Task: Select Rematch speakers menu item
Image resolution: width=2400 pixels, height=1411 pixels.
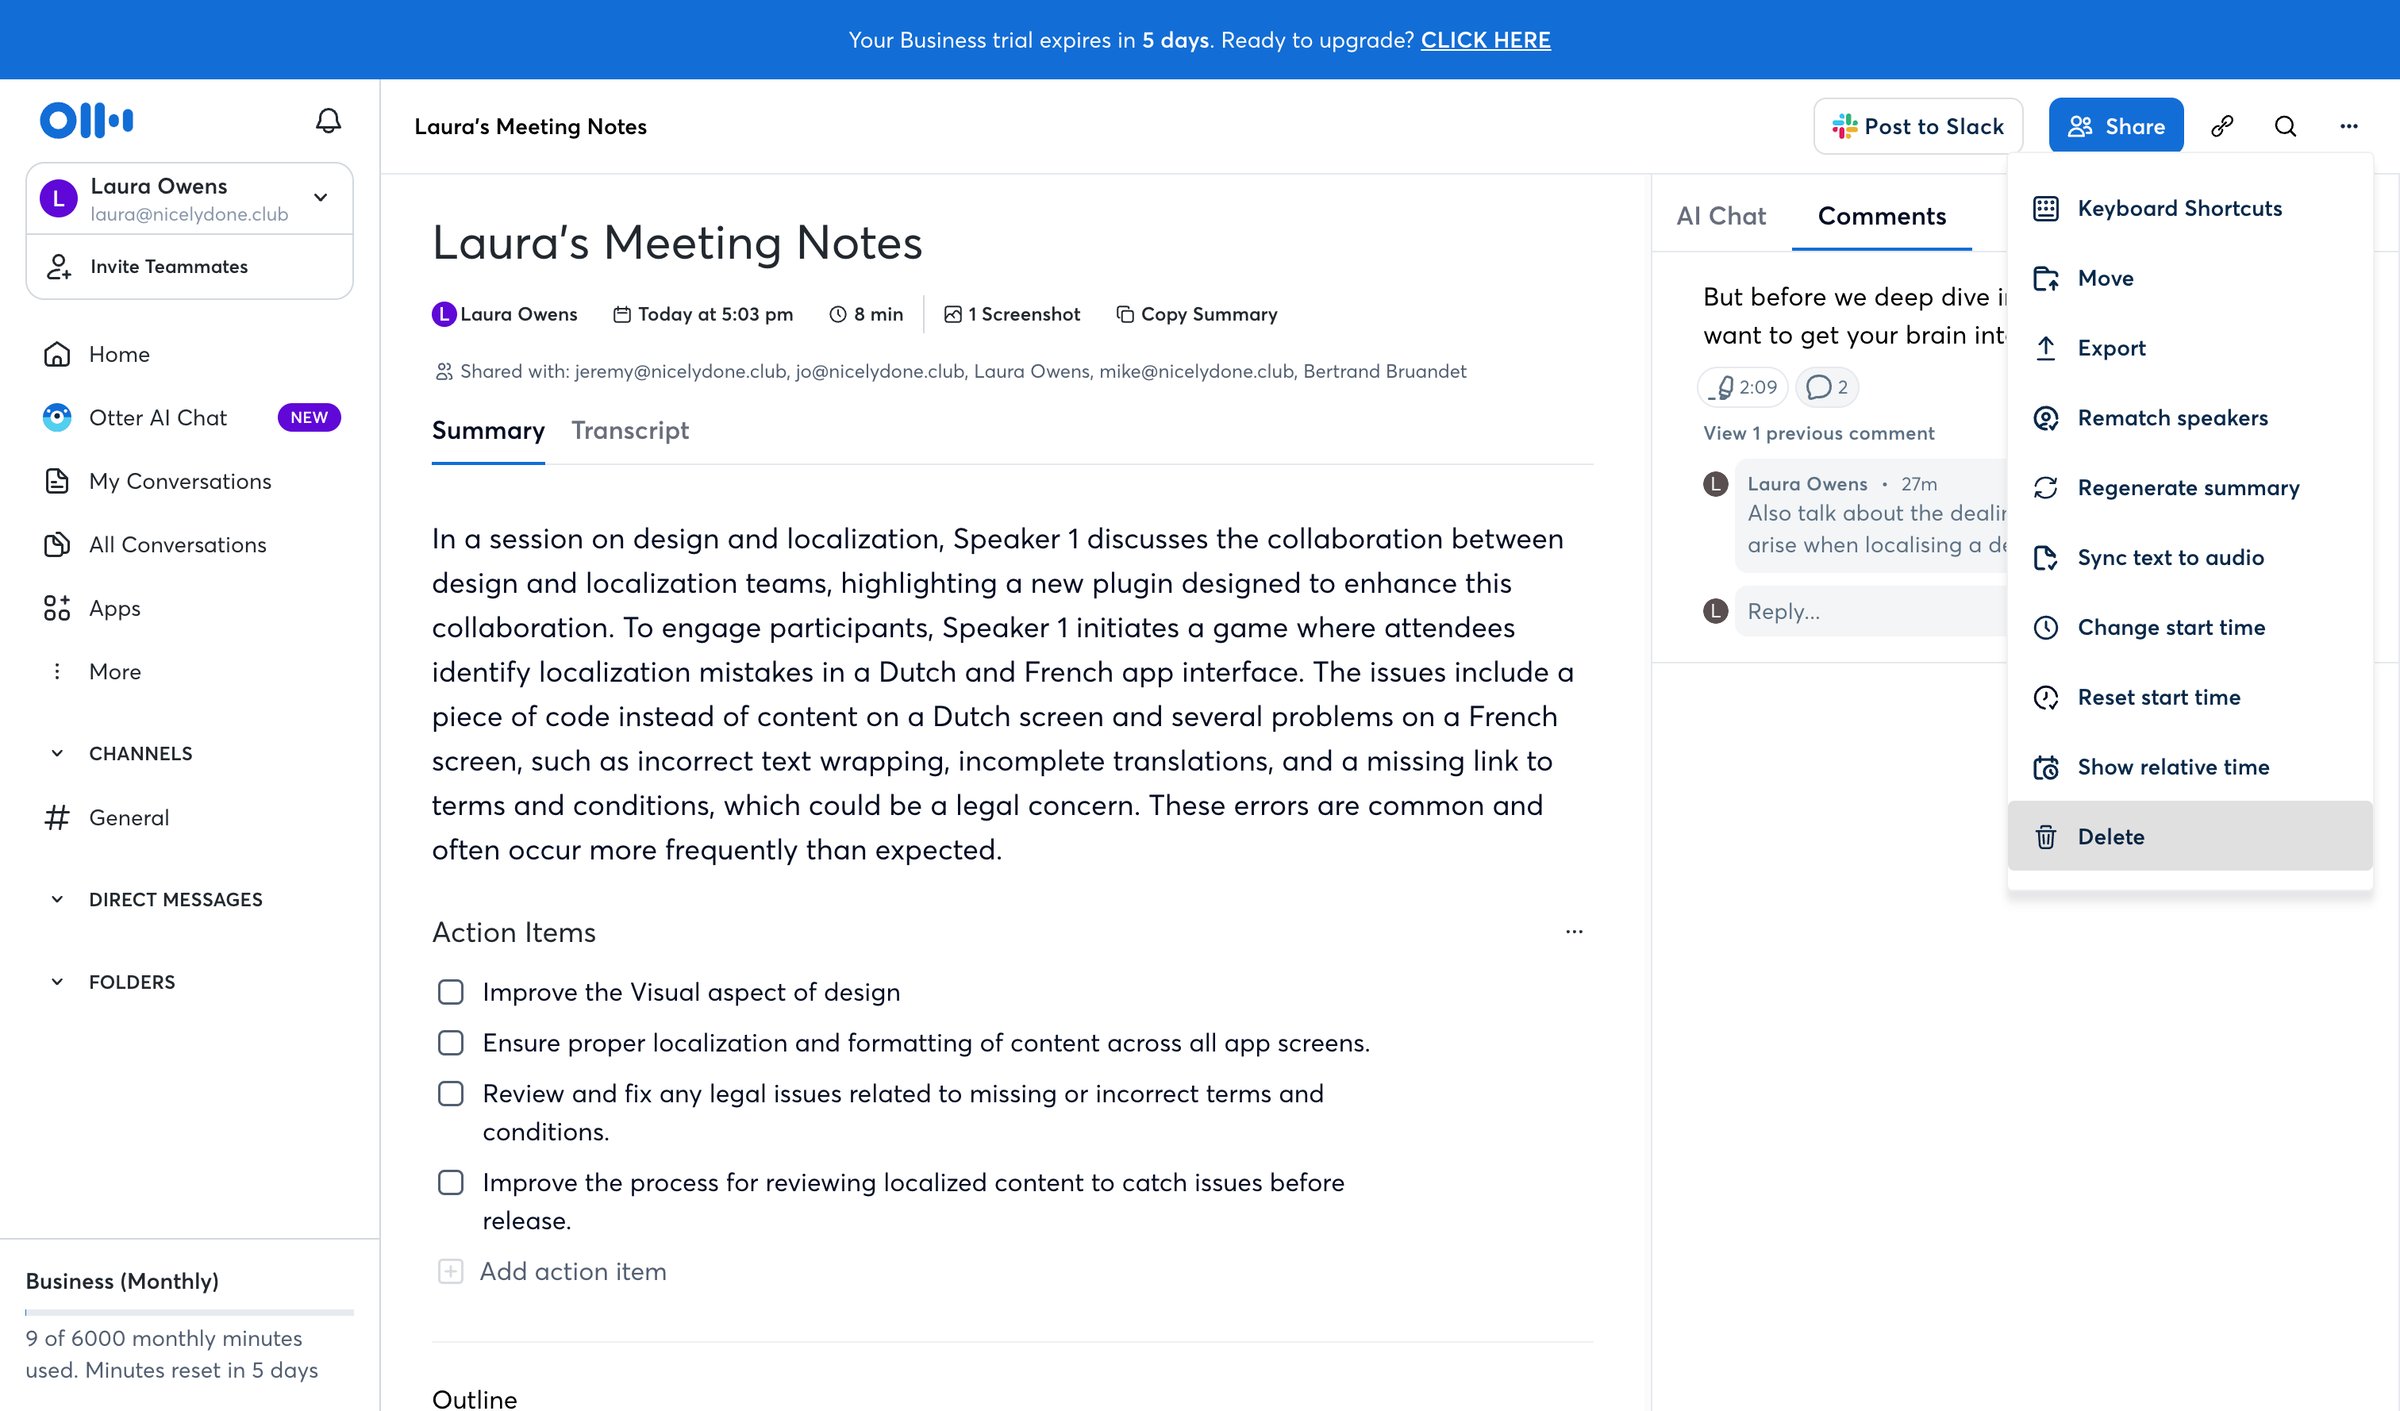Action: pos(2190,418)
